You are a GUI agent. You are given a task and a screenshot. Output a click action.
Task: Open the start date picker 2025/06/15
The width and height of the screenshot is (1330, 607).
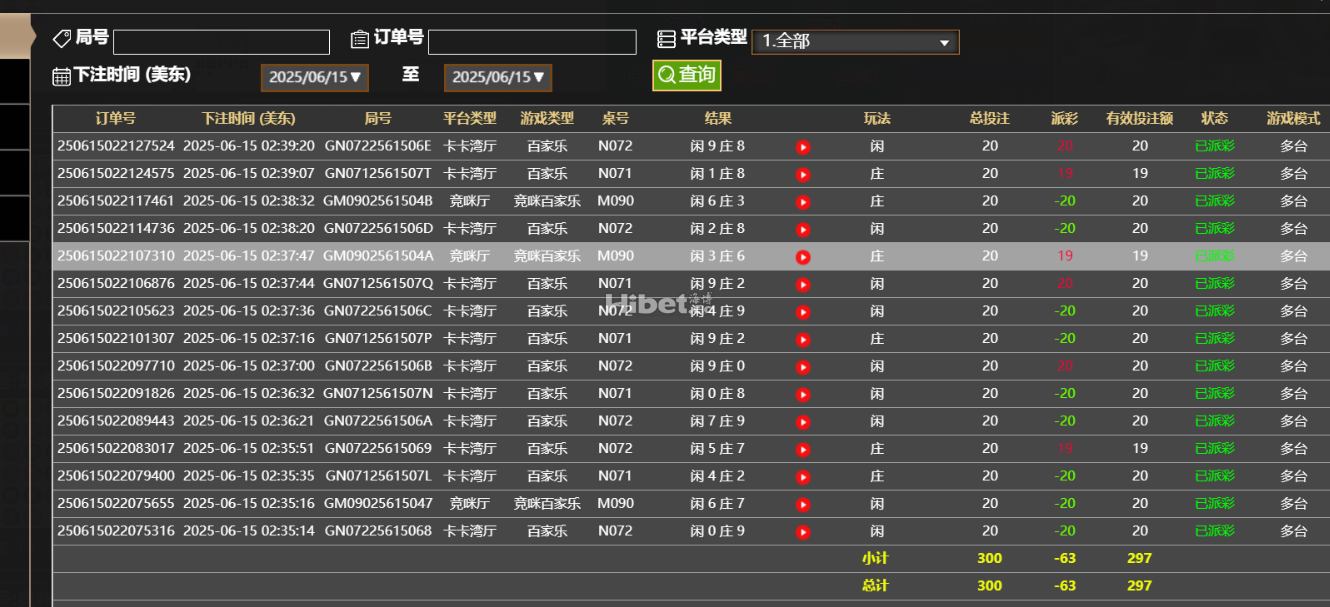click(315, 78)
